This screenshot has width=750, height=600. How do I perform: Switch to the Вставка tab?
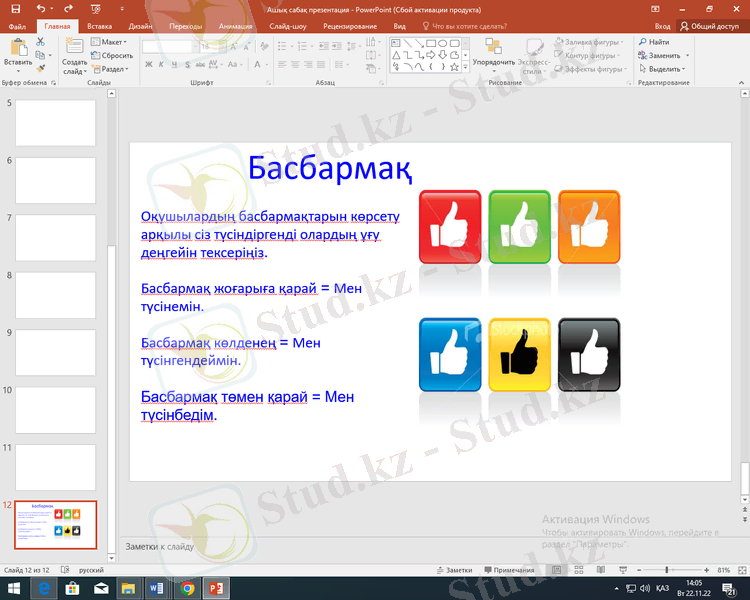99,26
